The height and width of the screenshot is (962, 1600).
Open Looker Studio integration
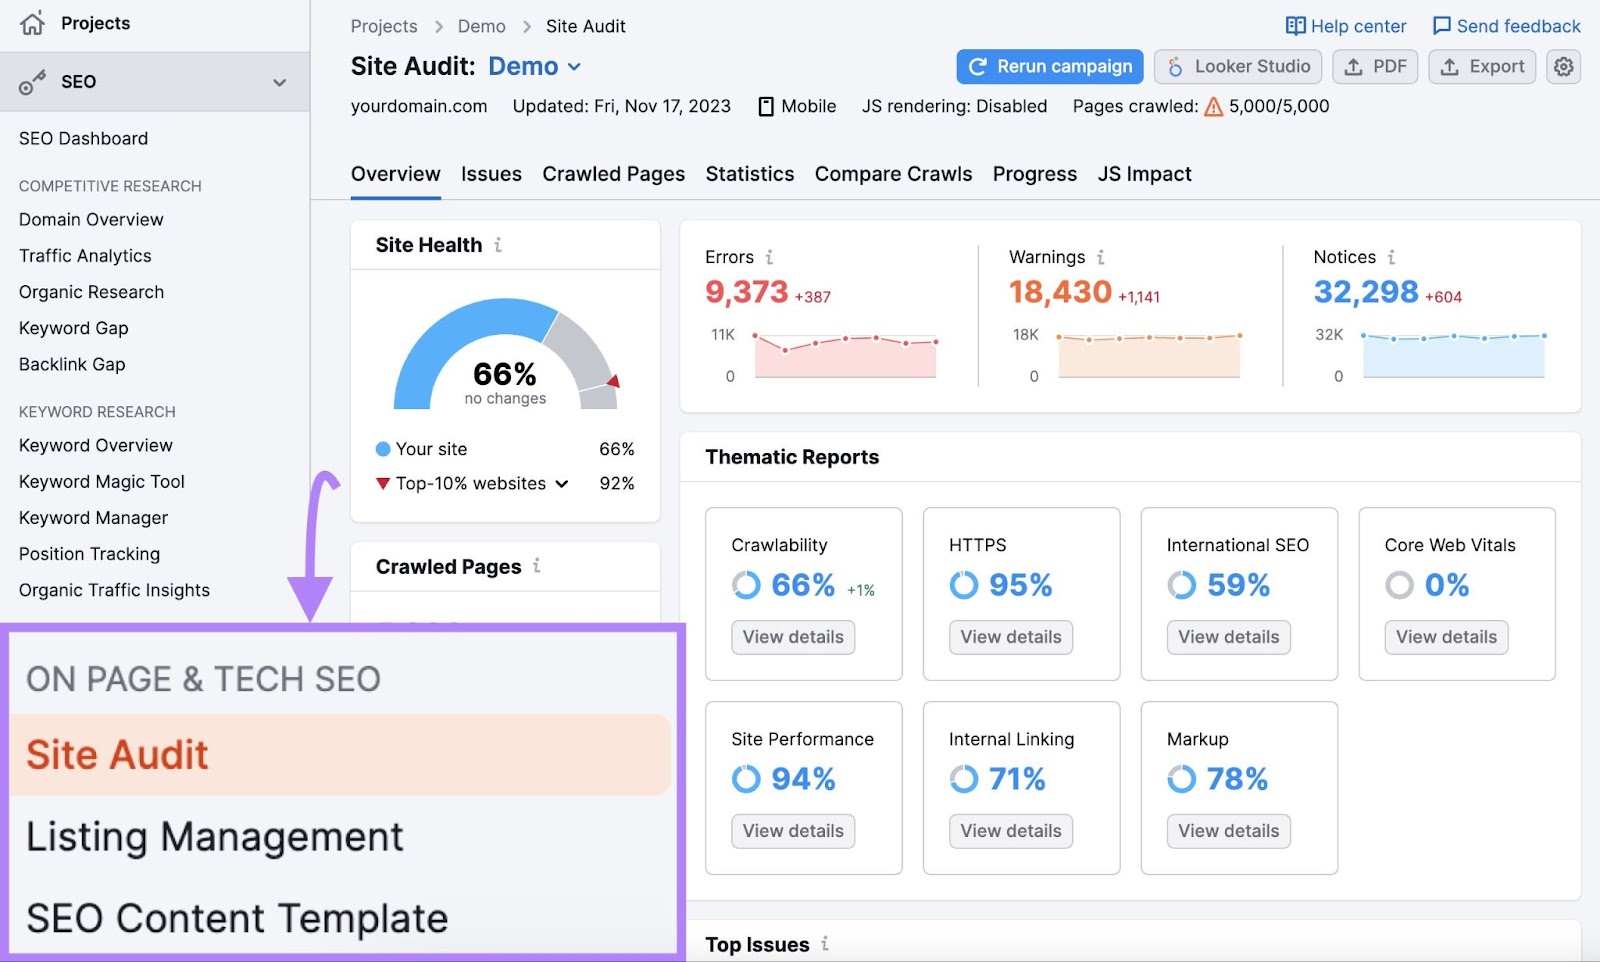1237,66
